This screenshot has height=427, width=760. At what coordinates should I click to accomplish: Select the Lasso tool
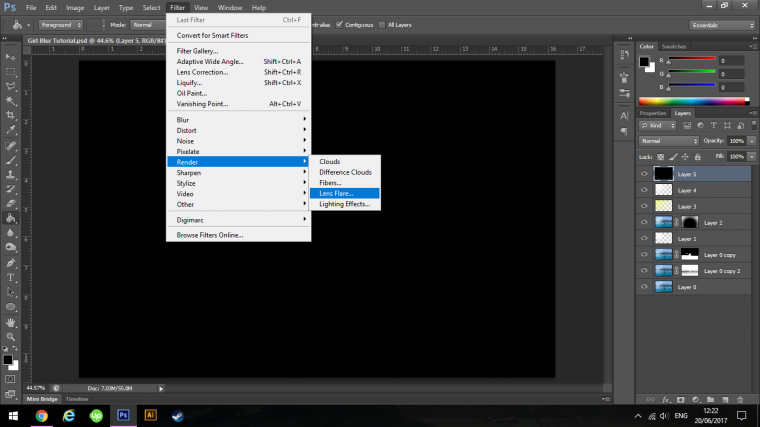click(10, 86)
